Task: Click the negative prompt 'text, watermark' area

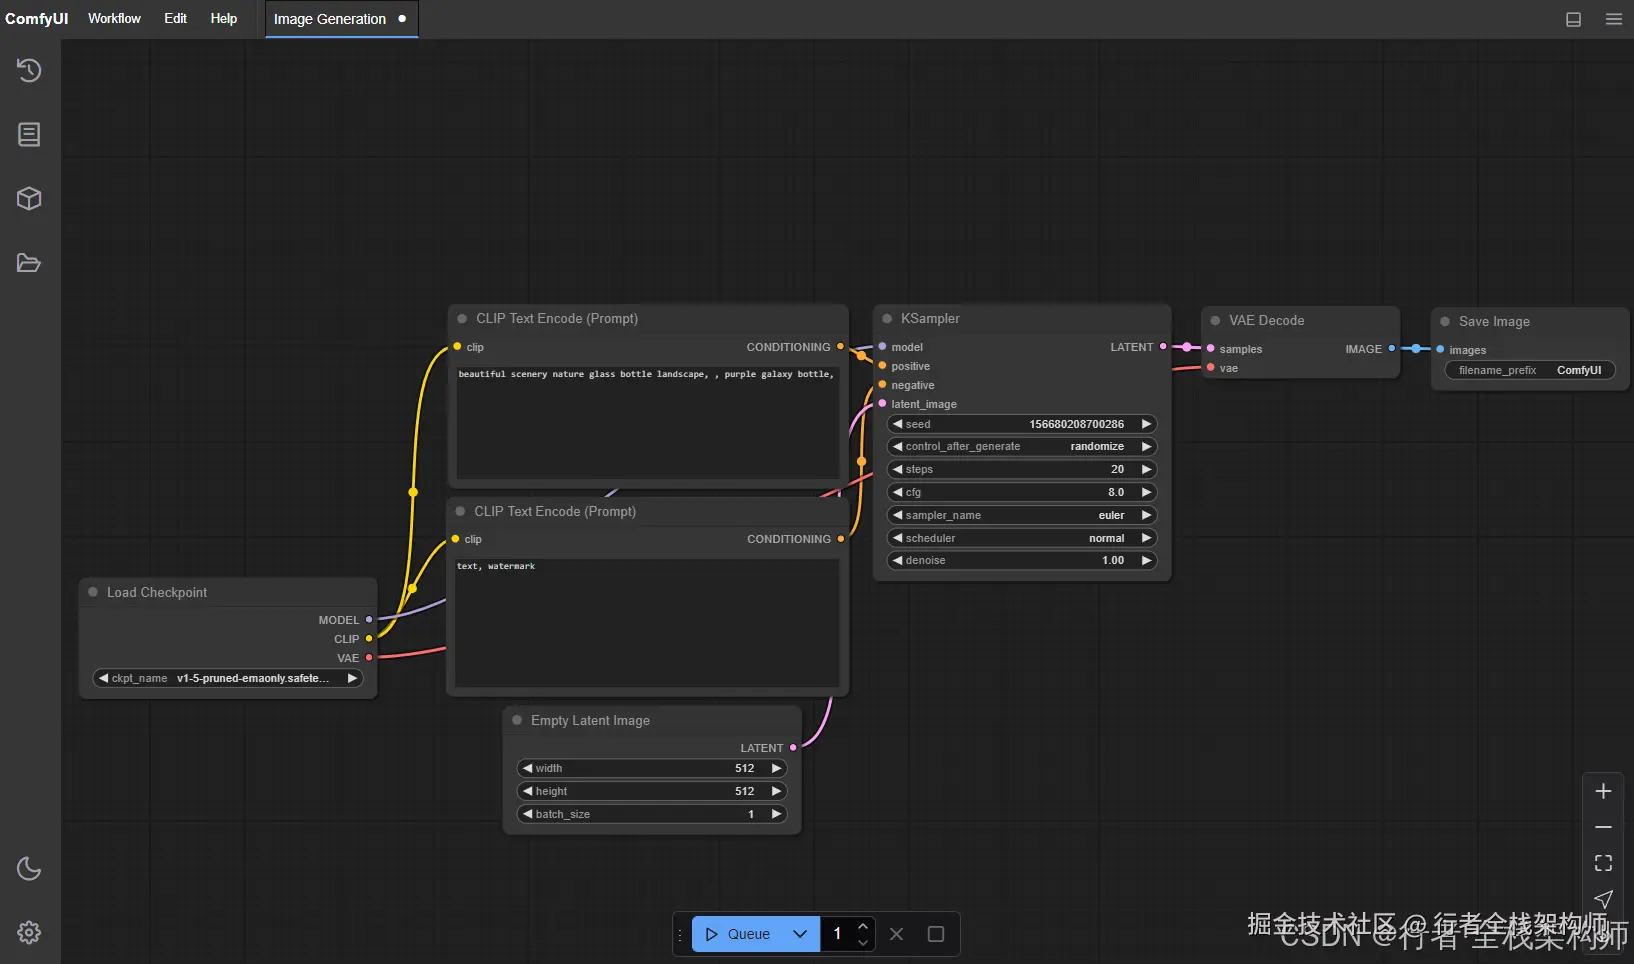Action: pyautogui.click(x=647, y=622)
